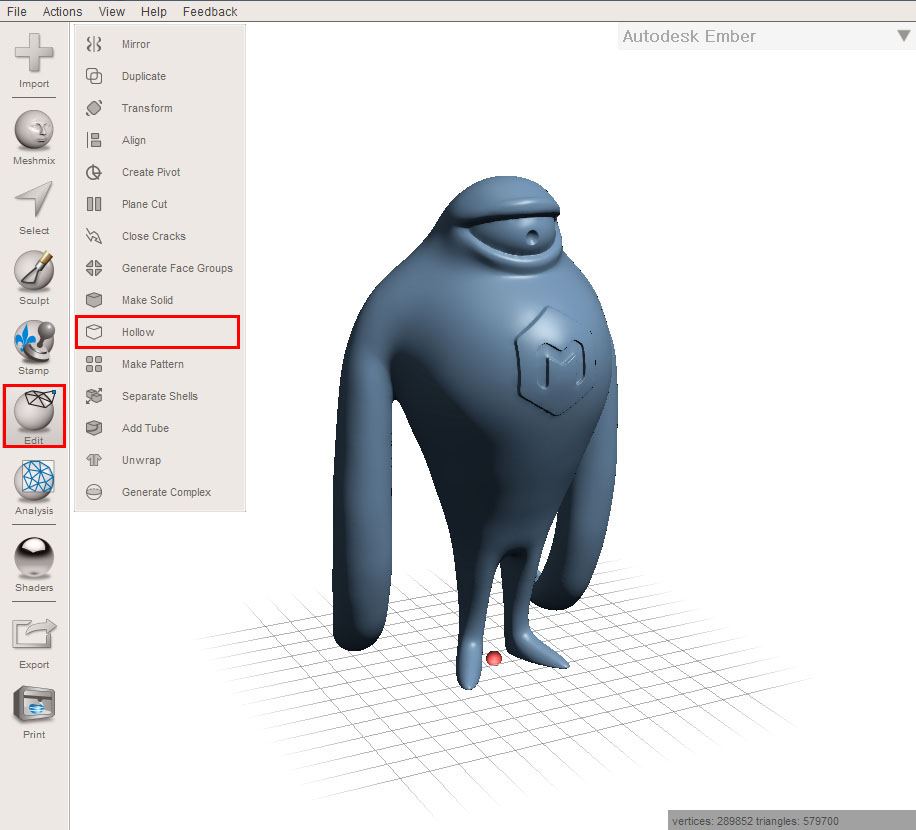
Task: Click the Unwrap command
Action: 159,460
